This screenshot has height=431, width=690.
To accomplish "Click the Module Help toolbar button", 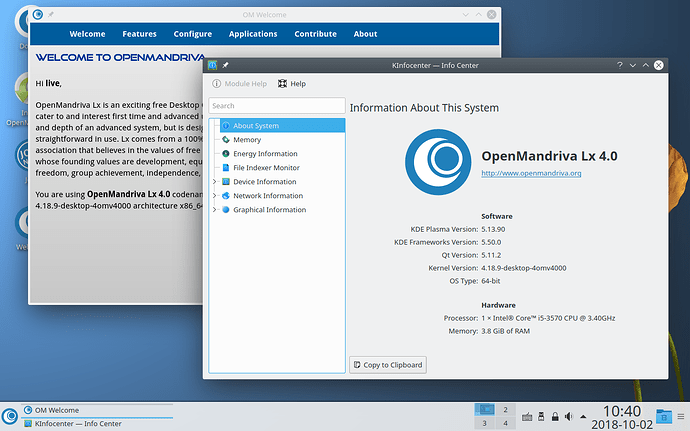I will [x=239, y=84].
